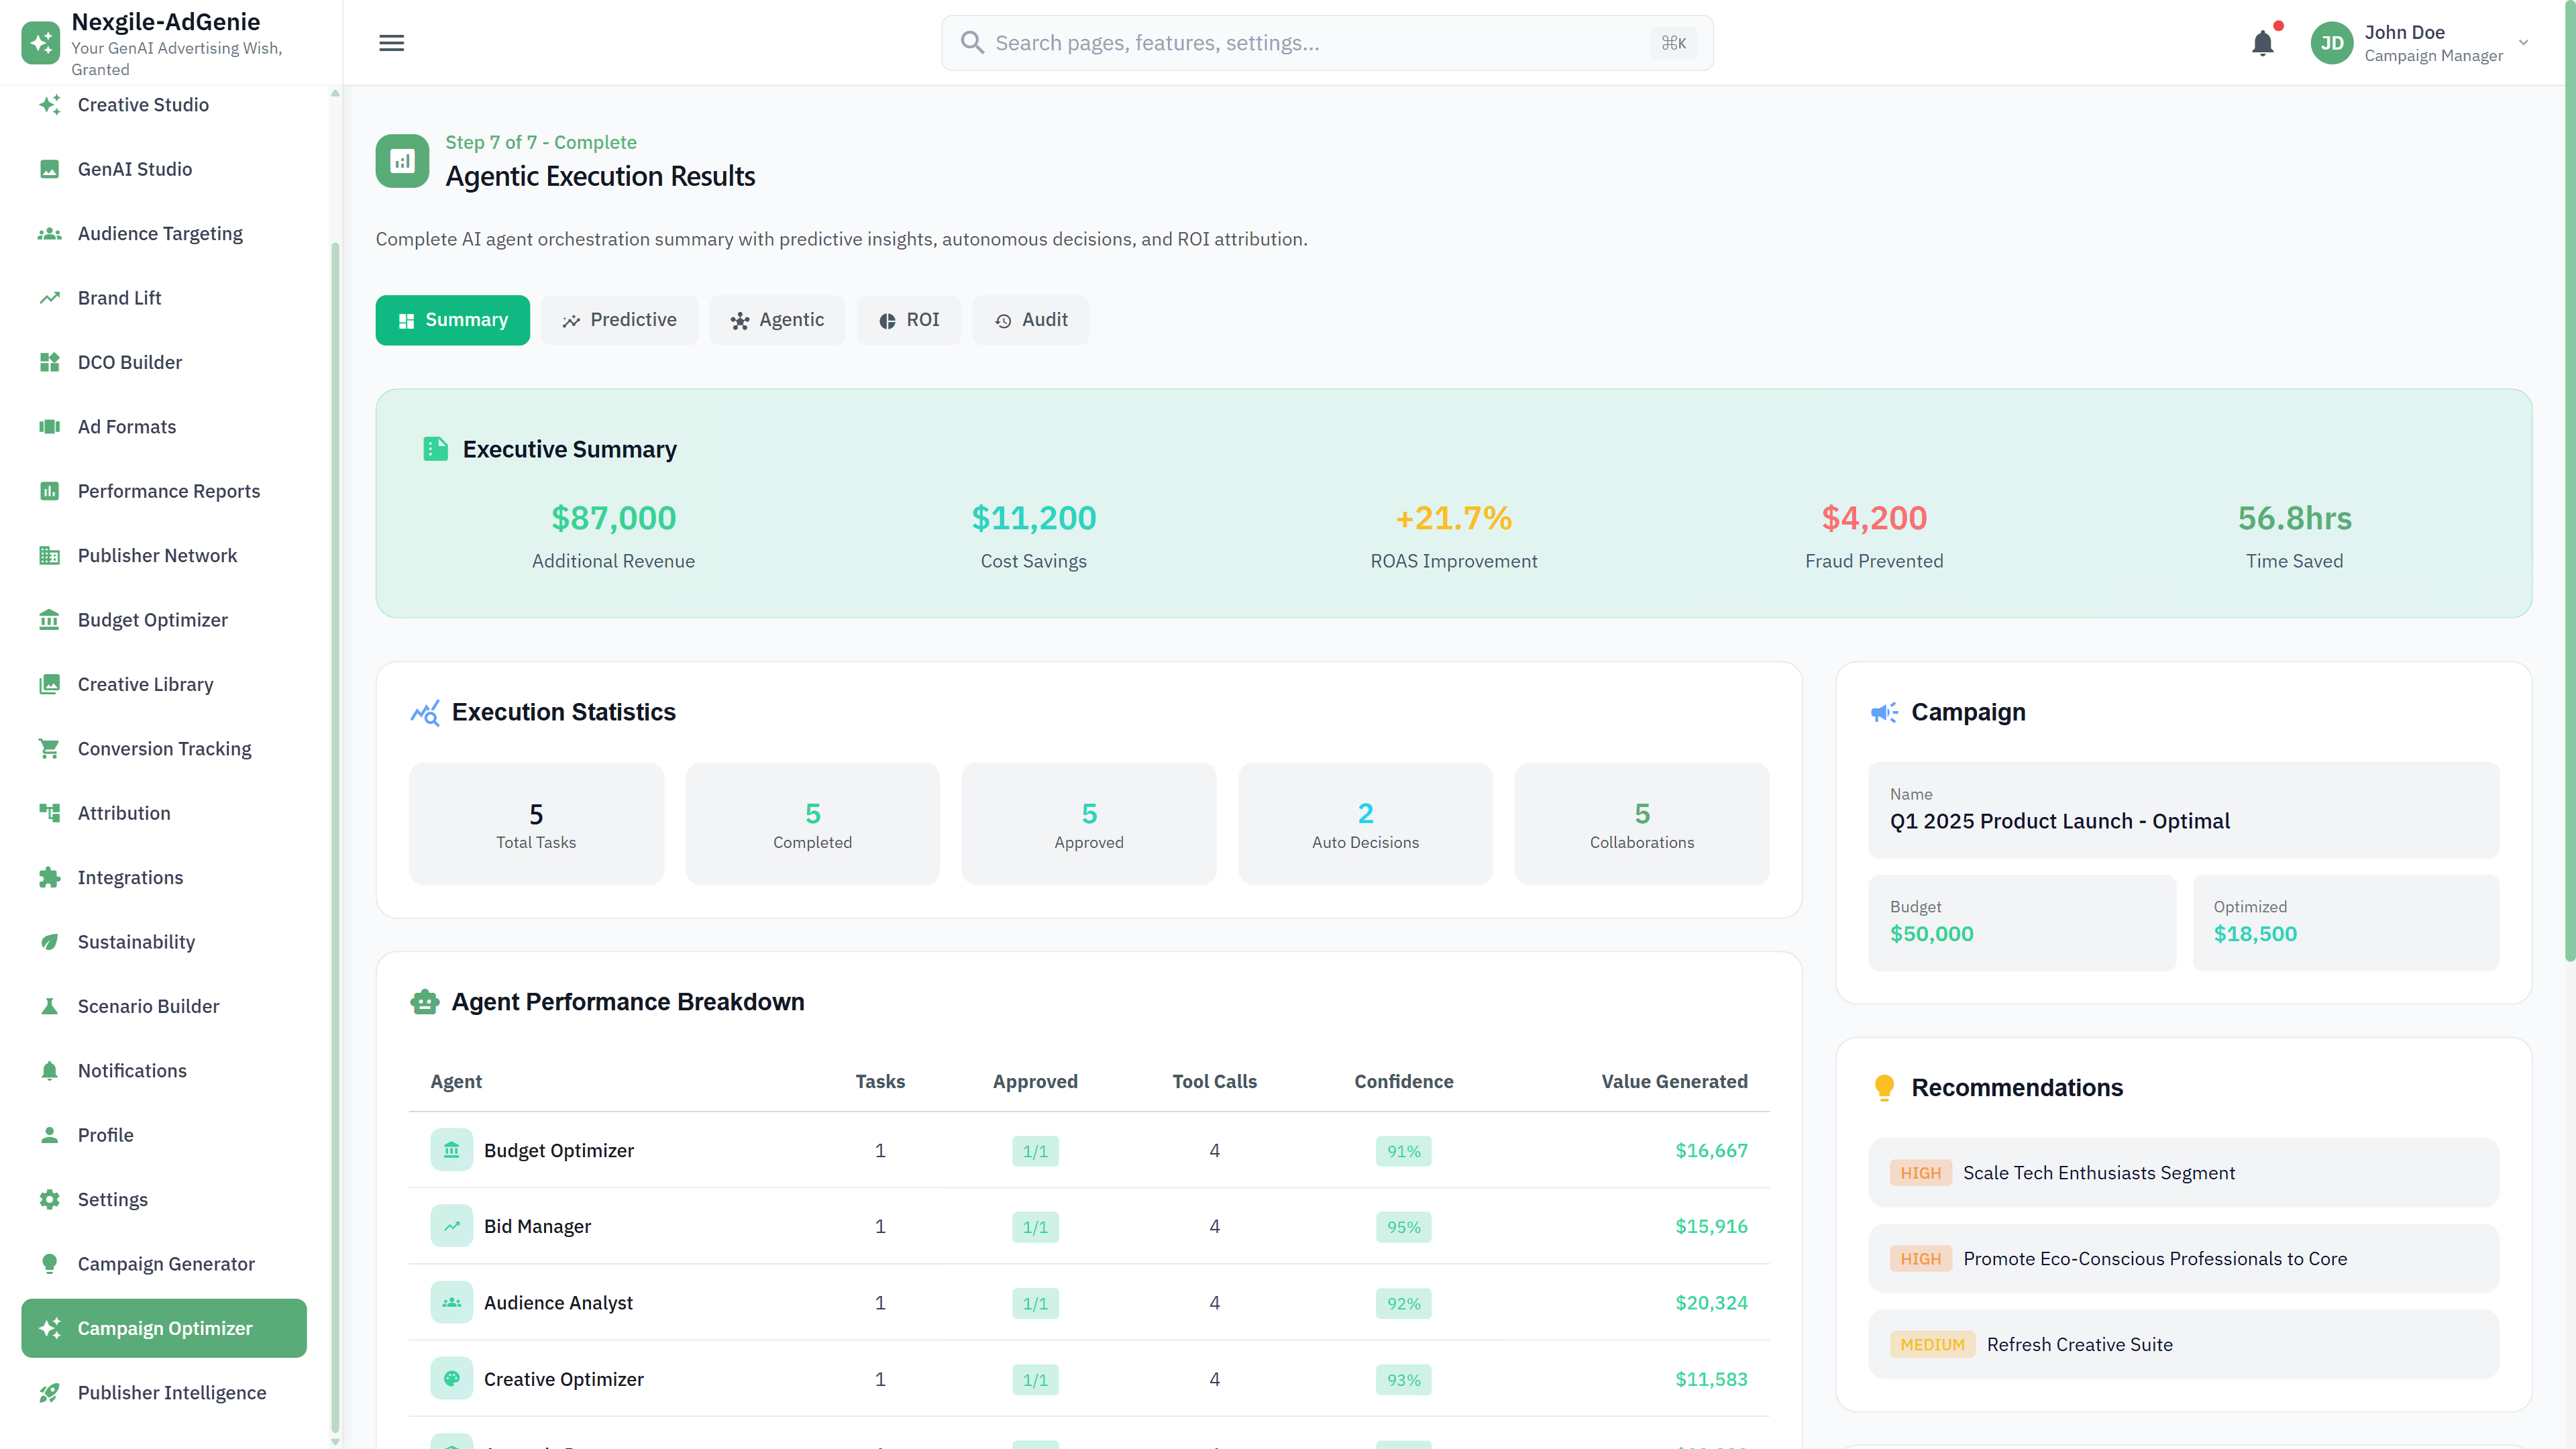Select the GenAI Studio sidebar icon
This screenshot has height=1449, width=2576.
tap(50, 169)
